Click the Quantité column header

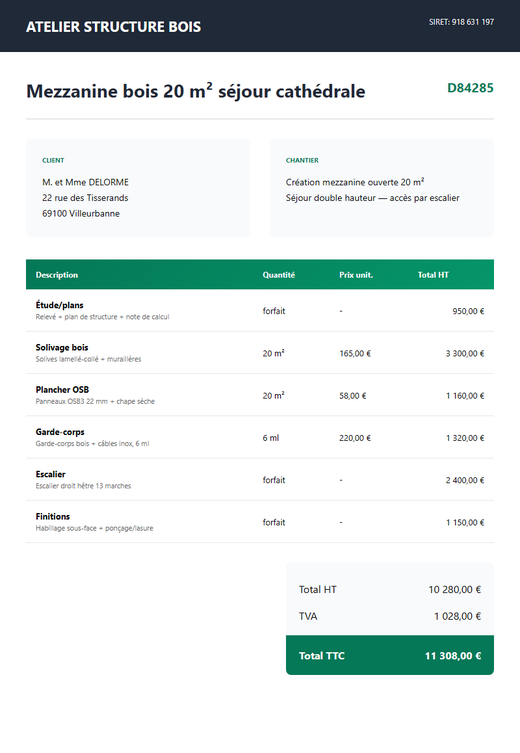tap(278, 275)
